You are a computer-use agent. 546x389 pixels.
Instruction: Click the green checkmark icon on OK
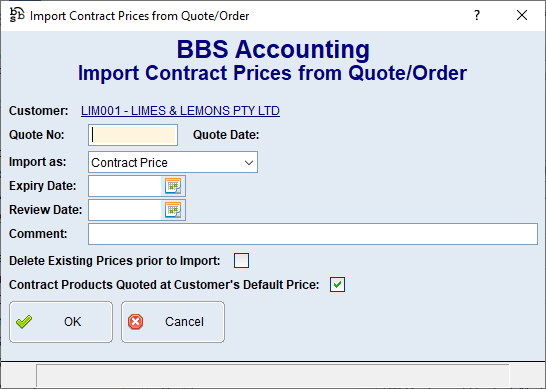click(x=24, y=322)
